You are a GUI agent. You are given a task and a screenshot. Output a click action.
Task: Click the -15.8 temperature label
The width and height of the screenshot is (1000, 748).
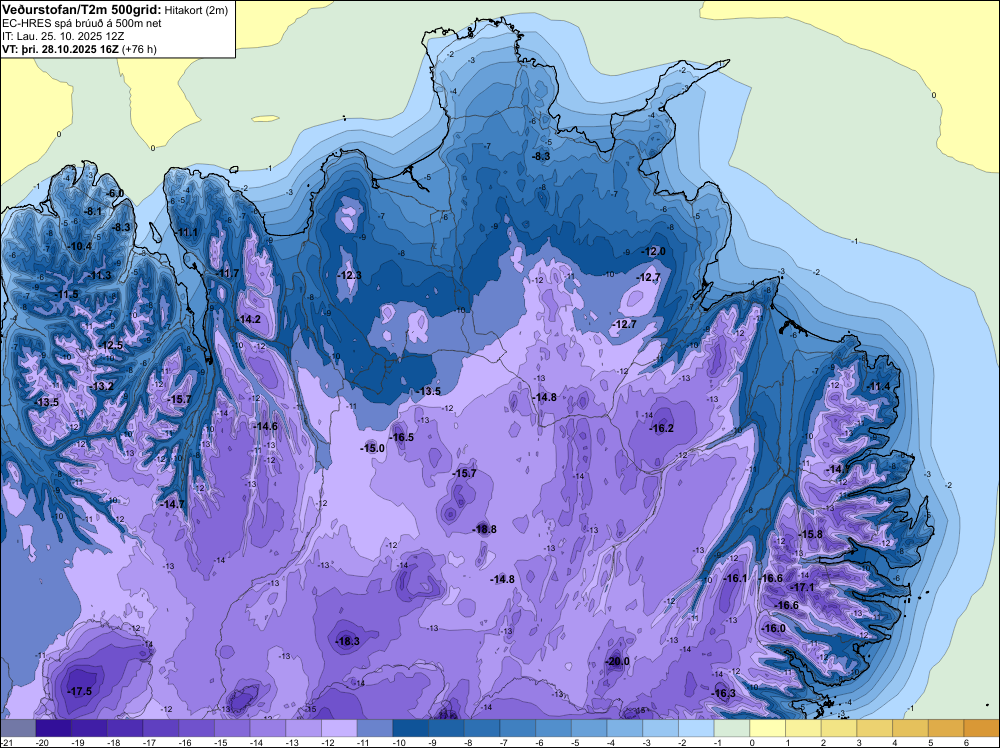coord(811,534)
